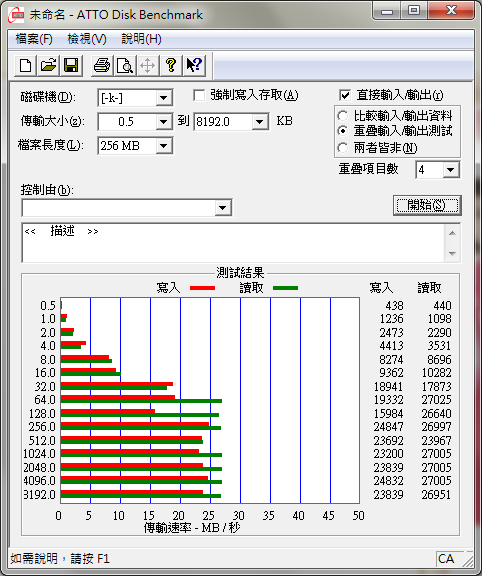Open the 檔案(F) menu
Image resolution: width=482 pixels, height=576 pixels.
pyautogui.click(x=34, y=39)
